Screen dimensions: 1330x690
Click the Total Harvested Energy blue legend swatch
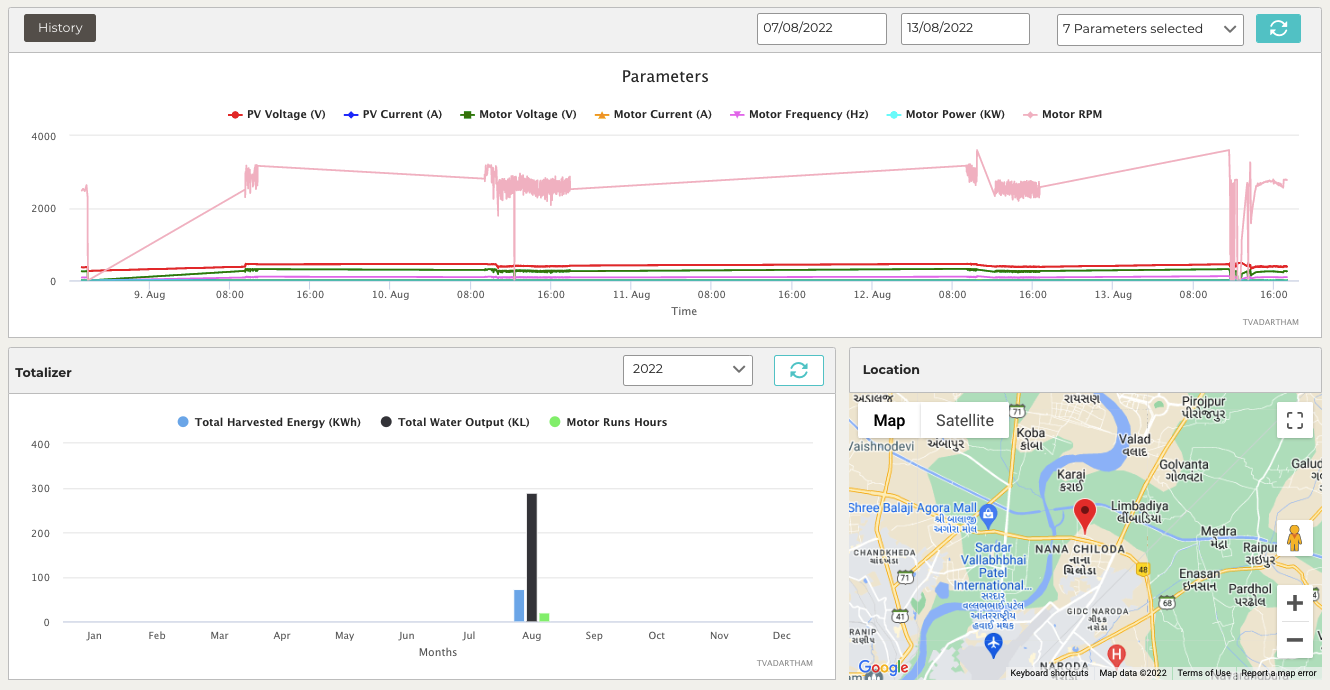pyautogui.click(x=183, y=422)
